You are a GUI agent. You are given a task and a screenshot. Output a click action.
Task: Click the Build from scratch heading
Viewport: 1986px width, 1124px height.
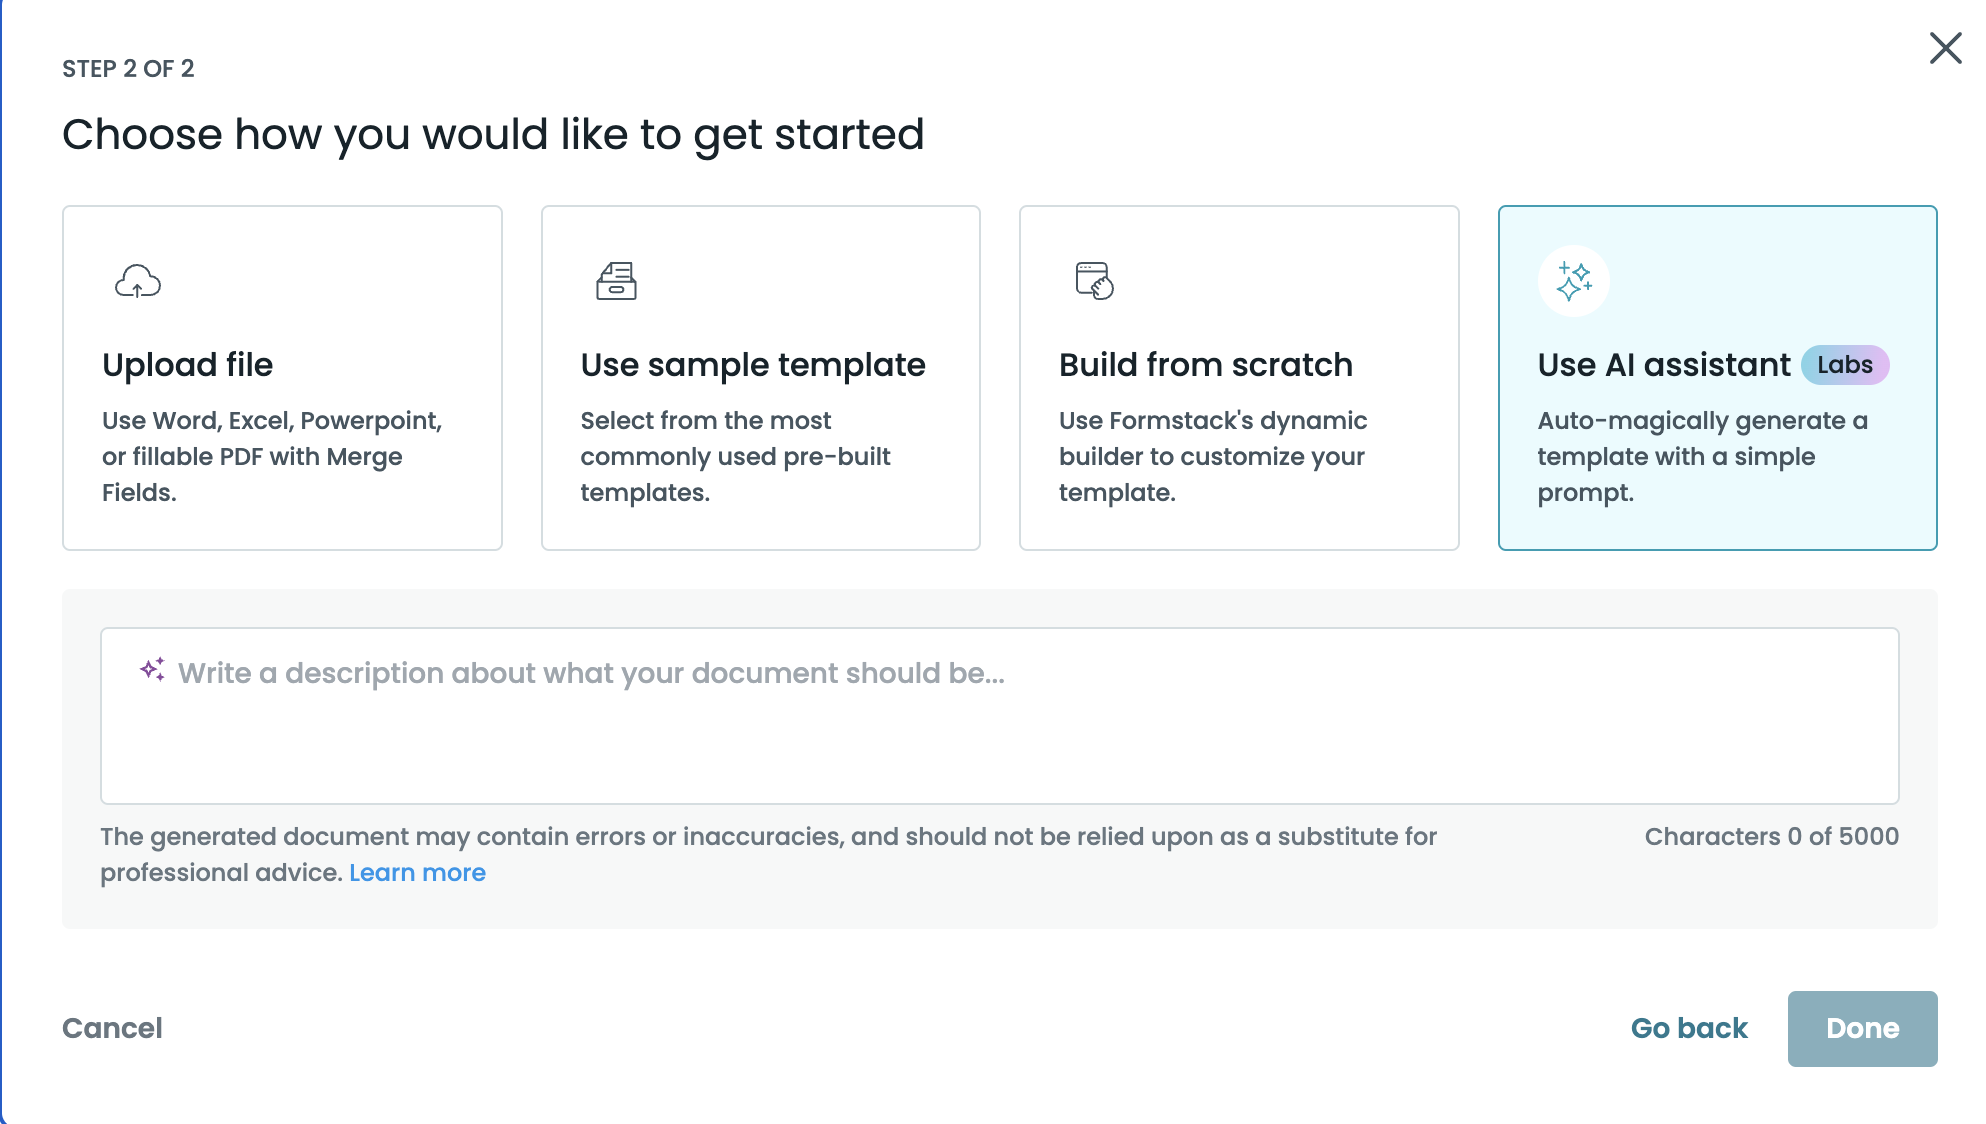click(x=1205, y=364)
